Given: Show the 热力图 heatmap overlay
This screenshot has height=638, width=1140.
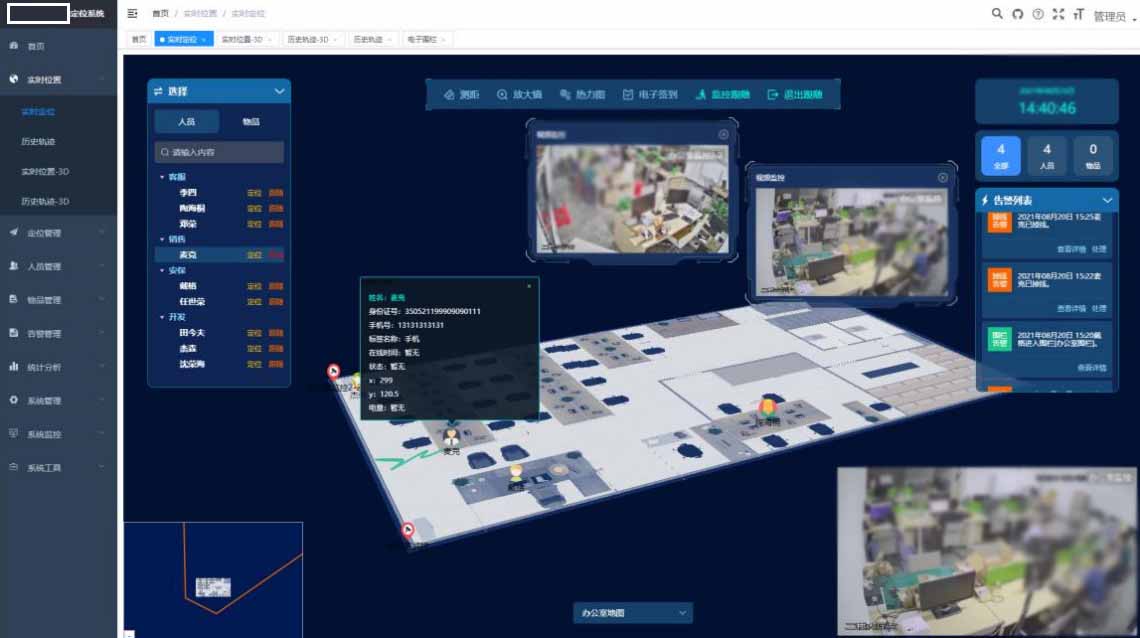Looking at the screenshot, I should pos(582,95).
